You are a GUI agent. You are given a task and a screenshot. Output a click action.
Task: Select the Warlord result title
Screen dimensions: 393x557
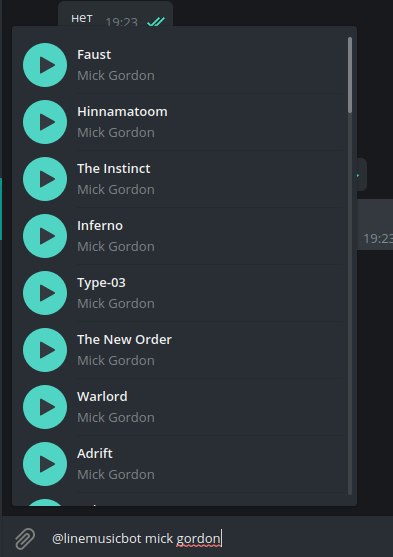coord(102,396)
